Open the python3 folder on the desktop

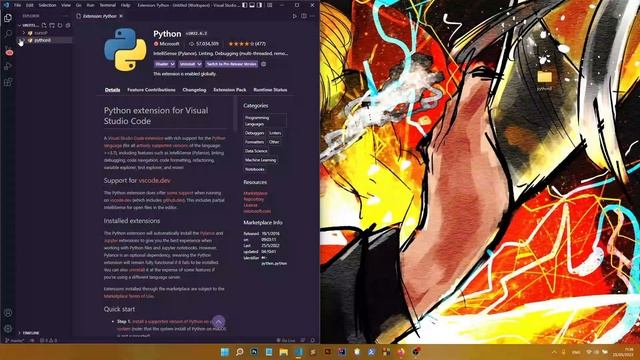coord(544,80)
